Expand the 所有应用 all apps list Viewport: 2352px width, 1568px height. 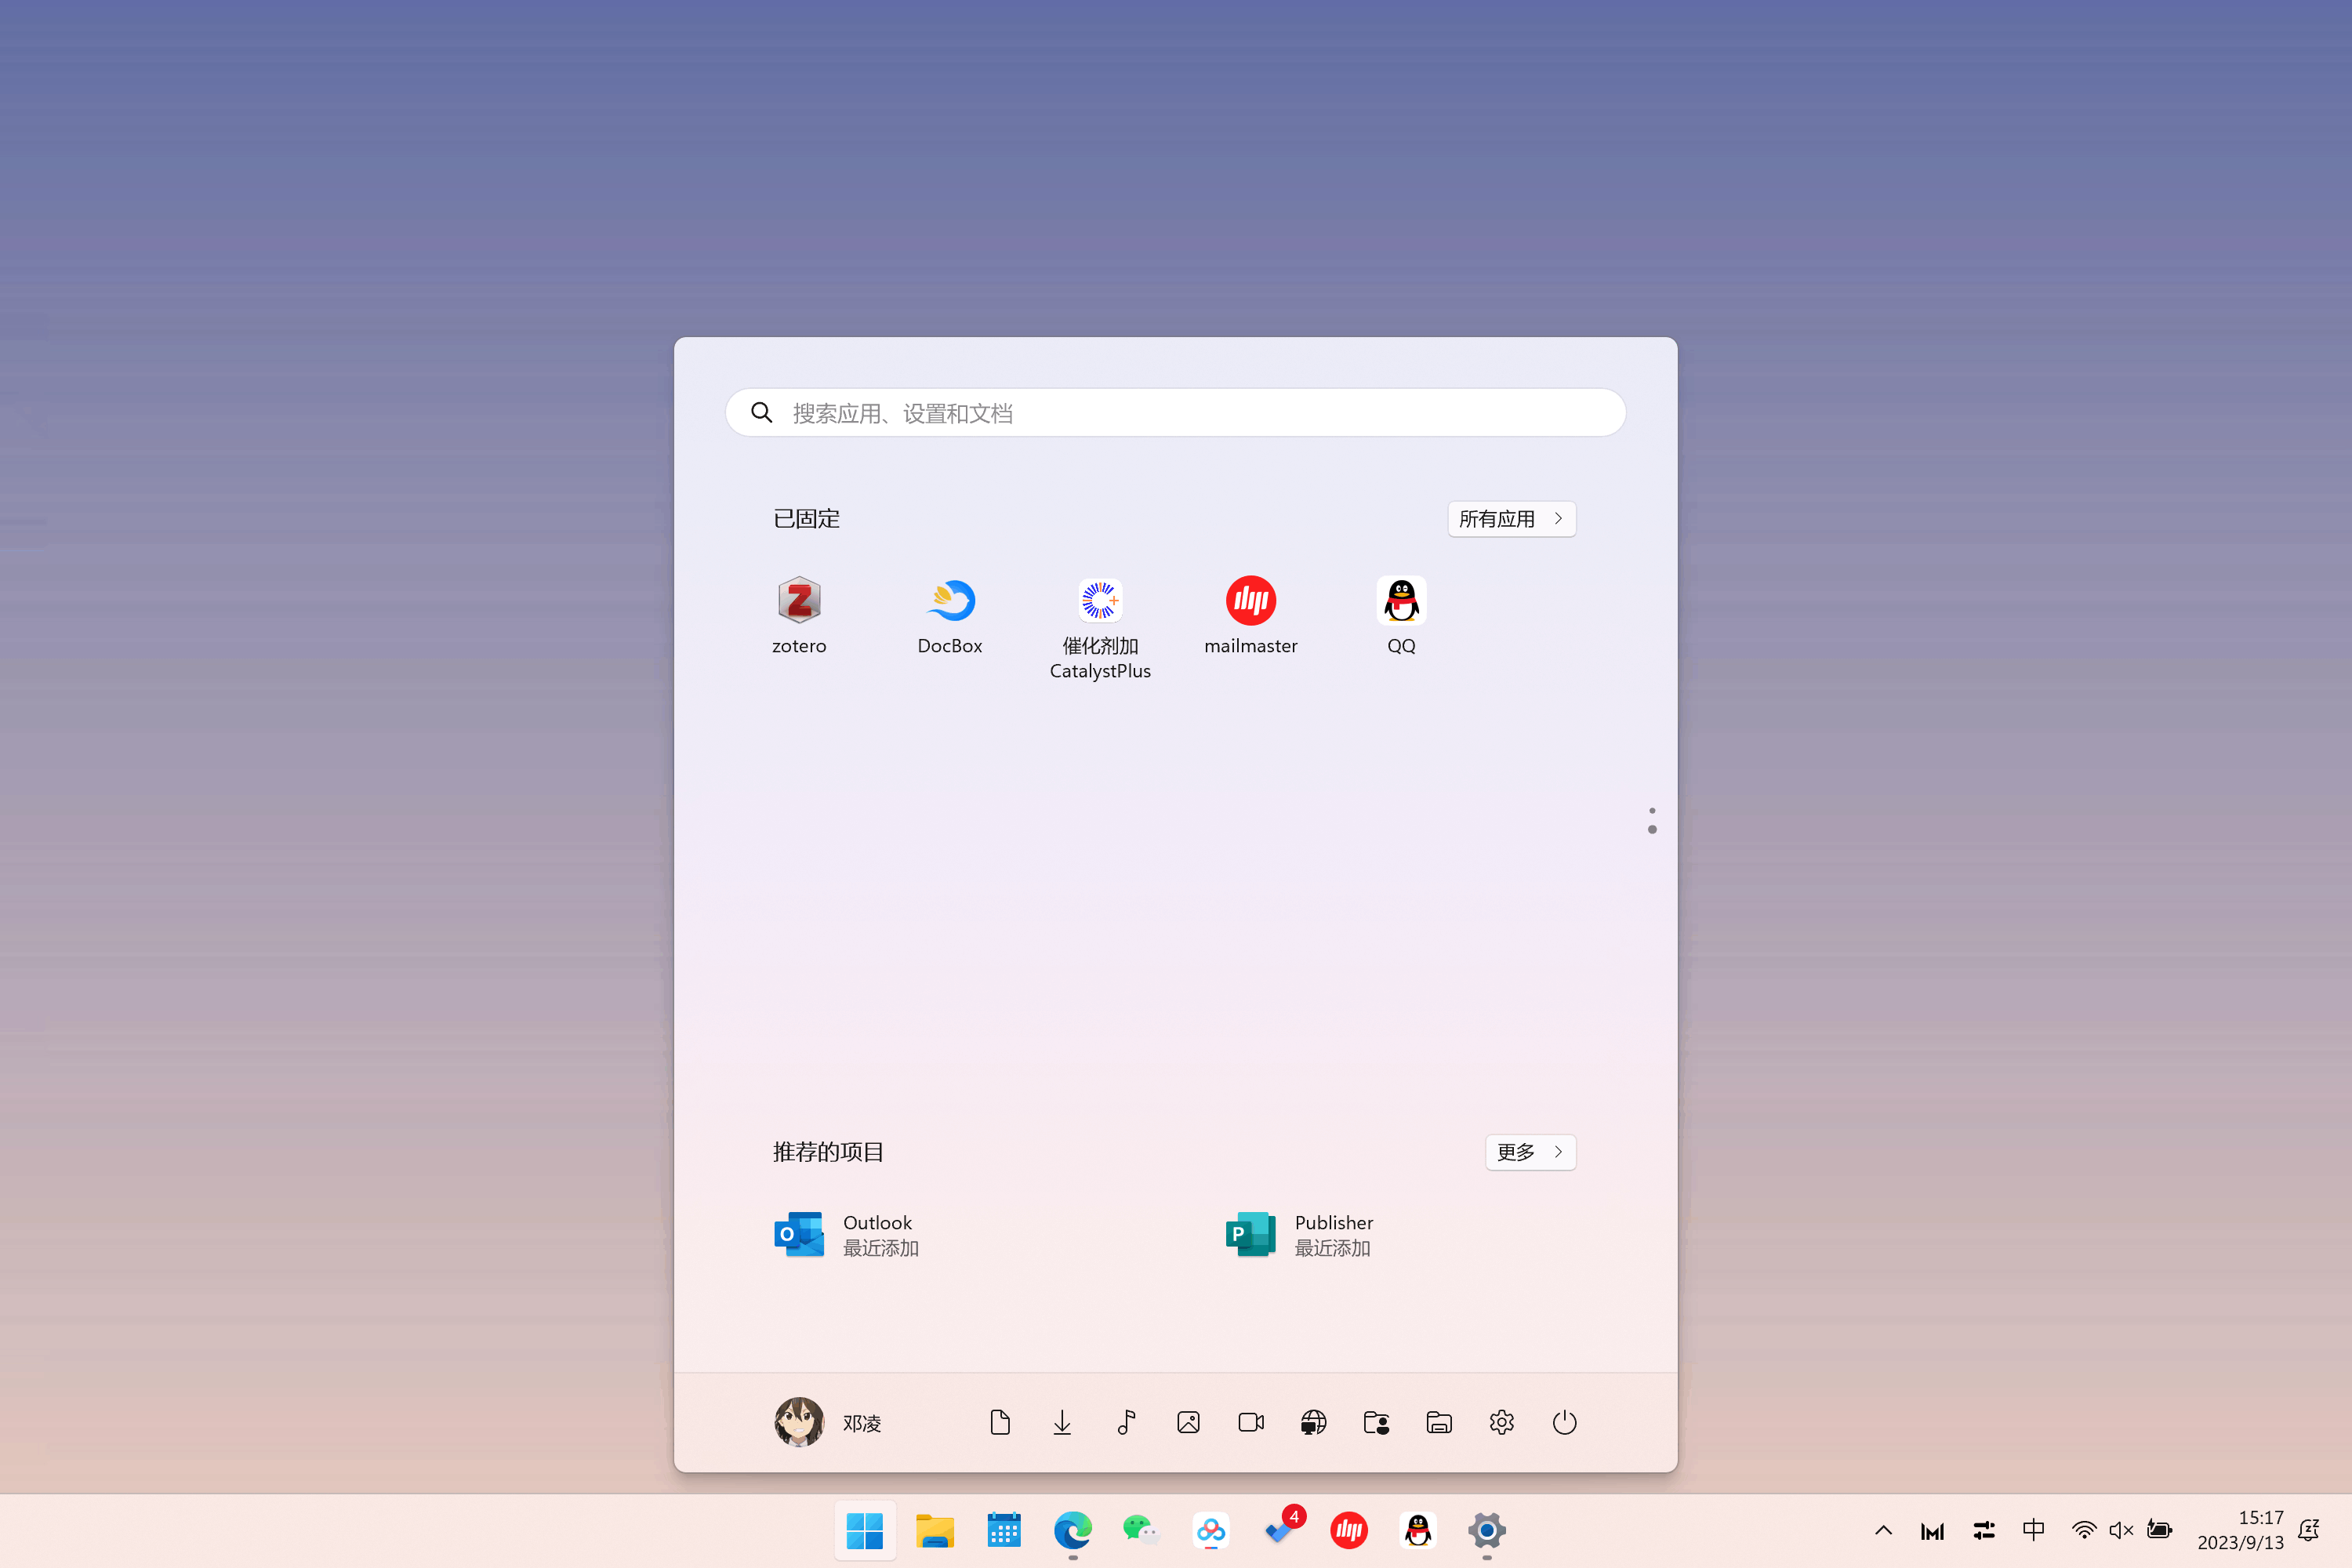tap(1511, 519)
